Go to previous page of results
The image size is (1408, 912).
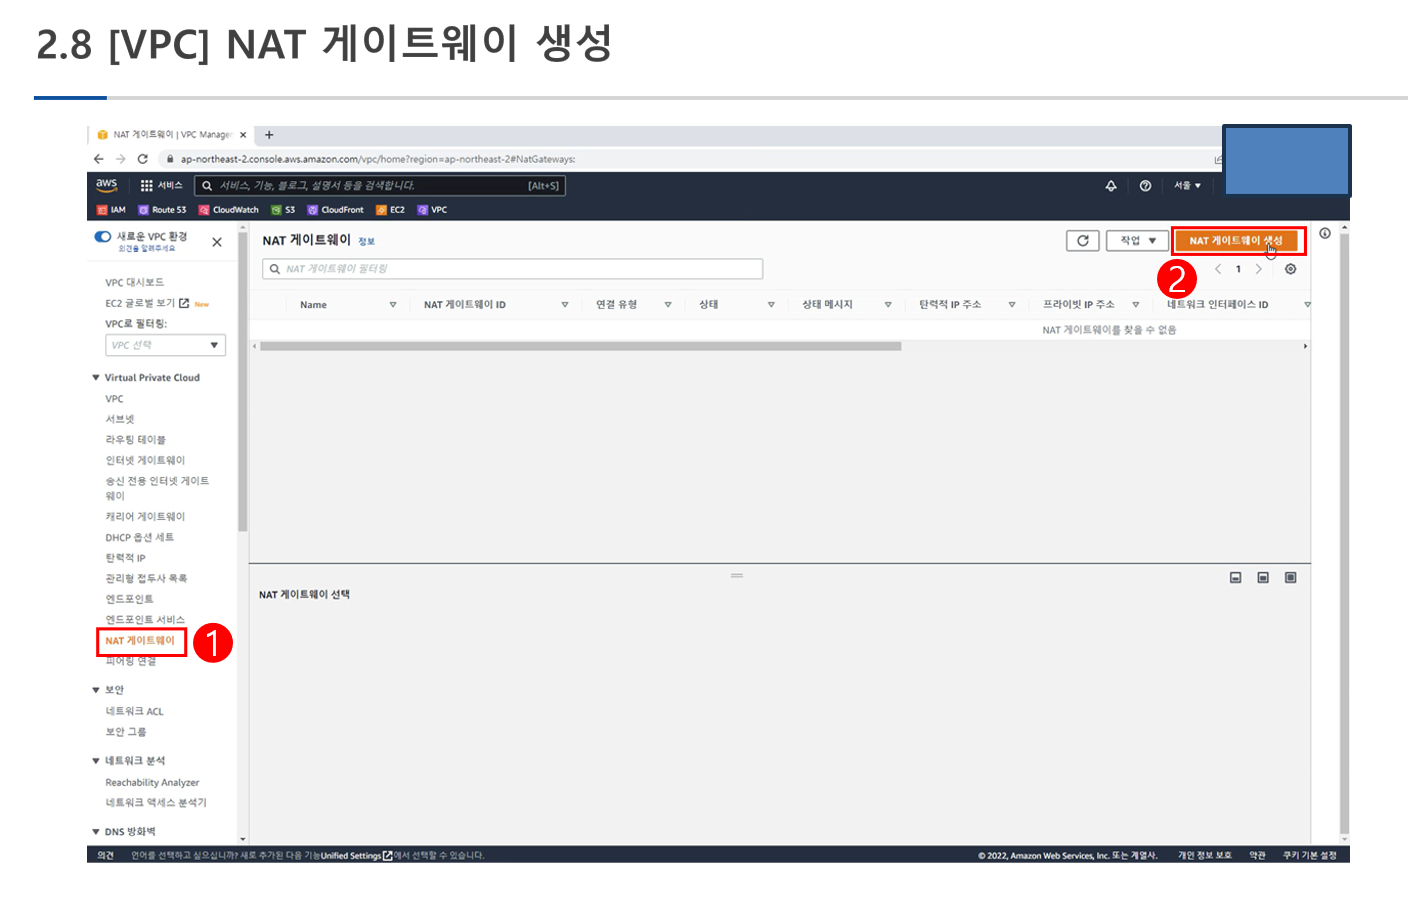click(1218, 269)
